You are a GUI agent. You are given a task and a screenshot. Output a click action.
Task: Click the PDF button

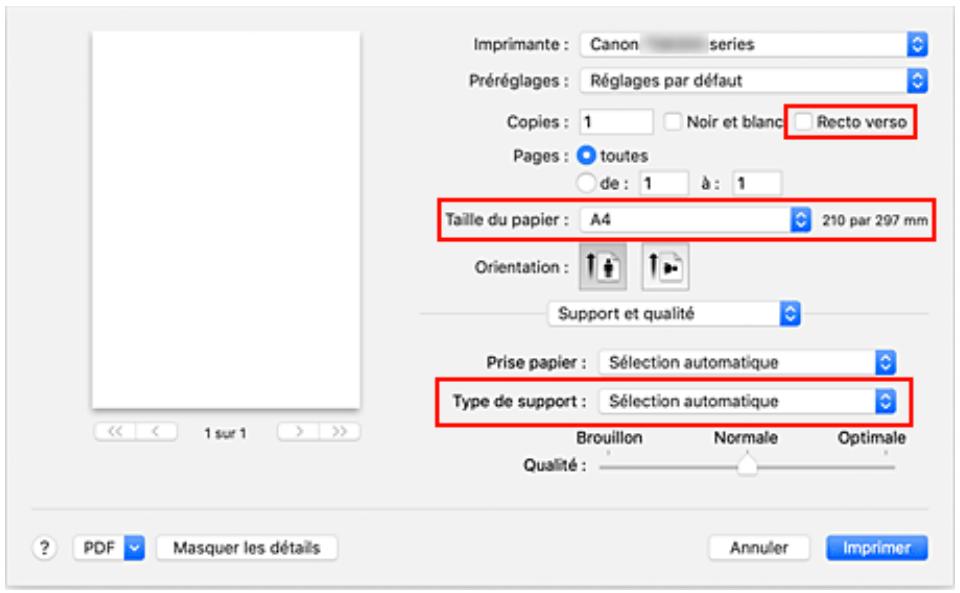tap(99, 548)
